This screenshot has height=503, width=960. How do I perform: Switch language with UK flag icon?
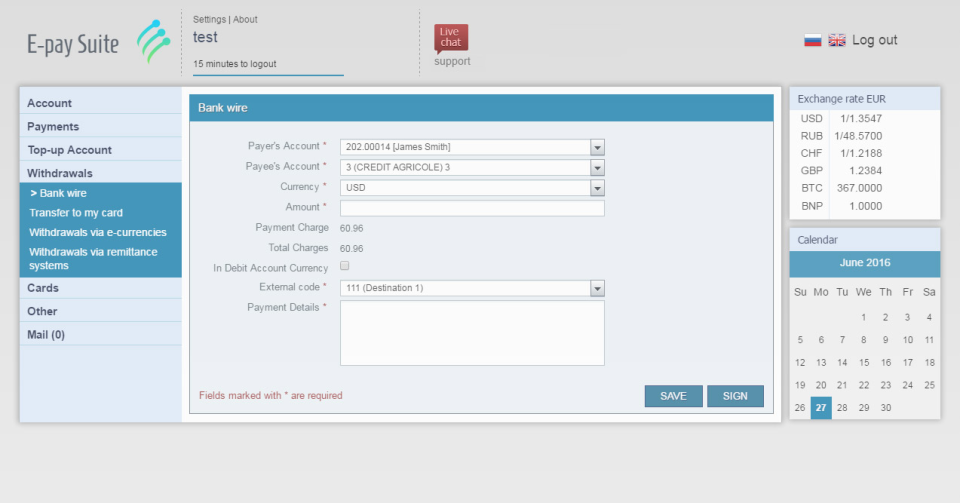[x=837, y=40]
